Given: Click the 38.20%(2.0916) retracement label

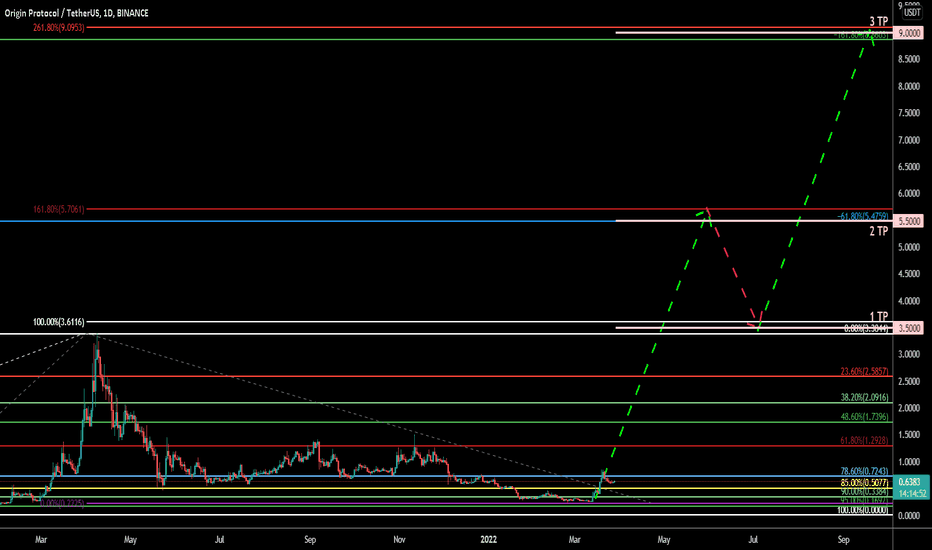Looking at the screenshot, I should (x=865, y=397).
